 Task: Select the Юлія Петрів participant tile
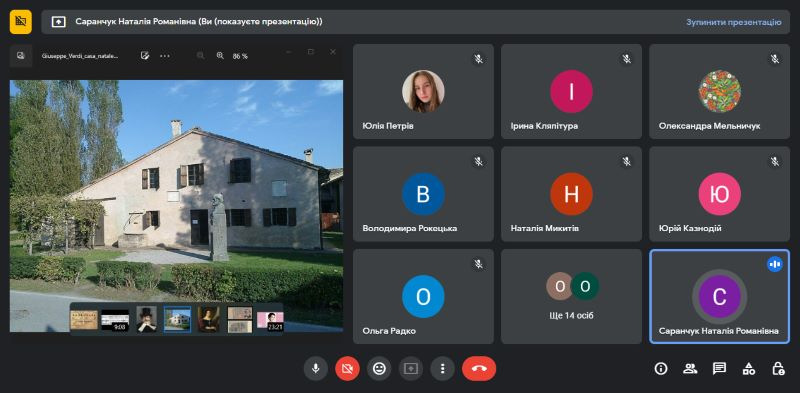coord(423,91)
